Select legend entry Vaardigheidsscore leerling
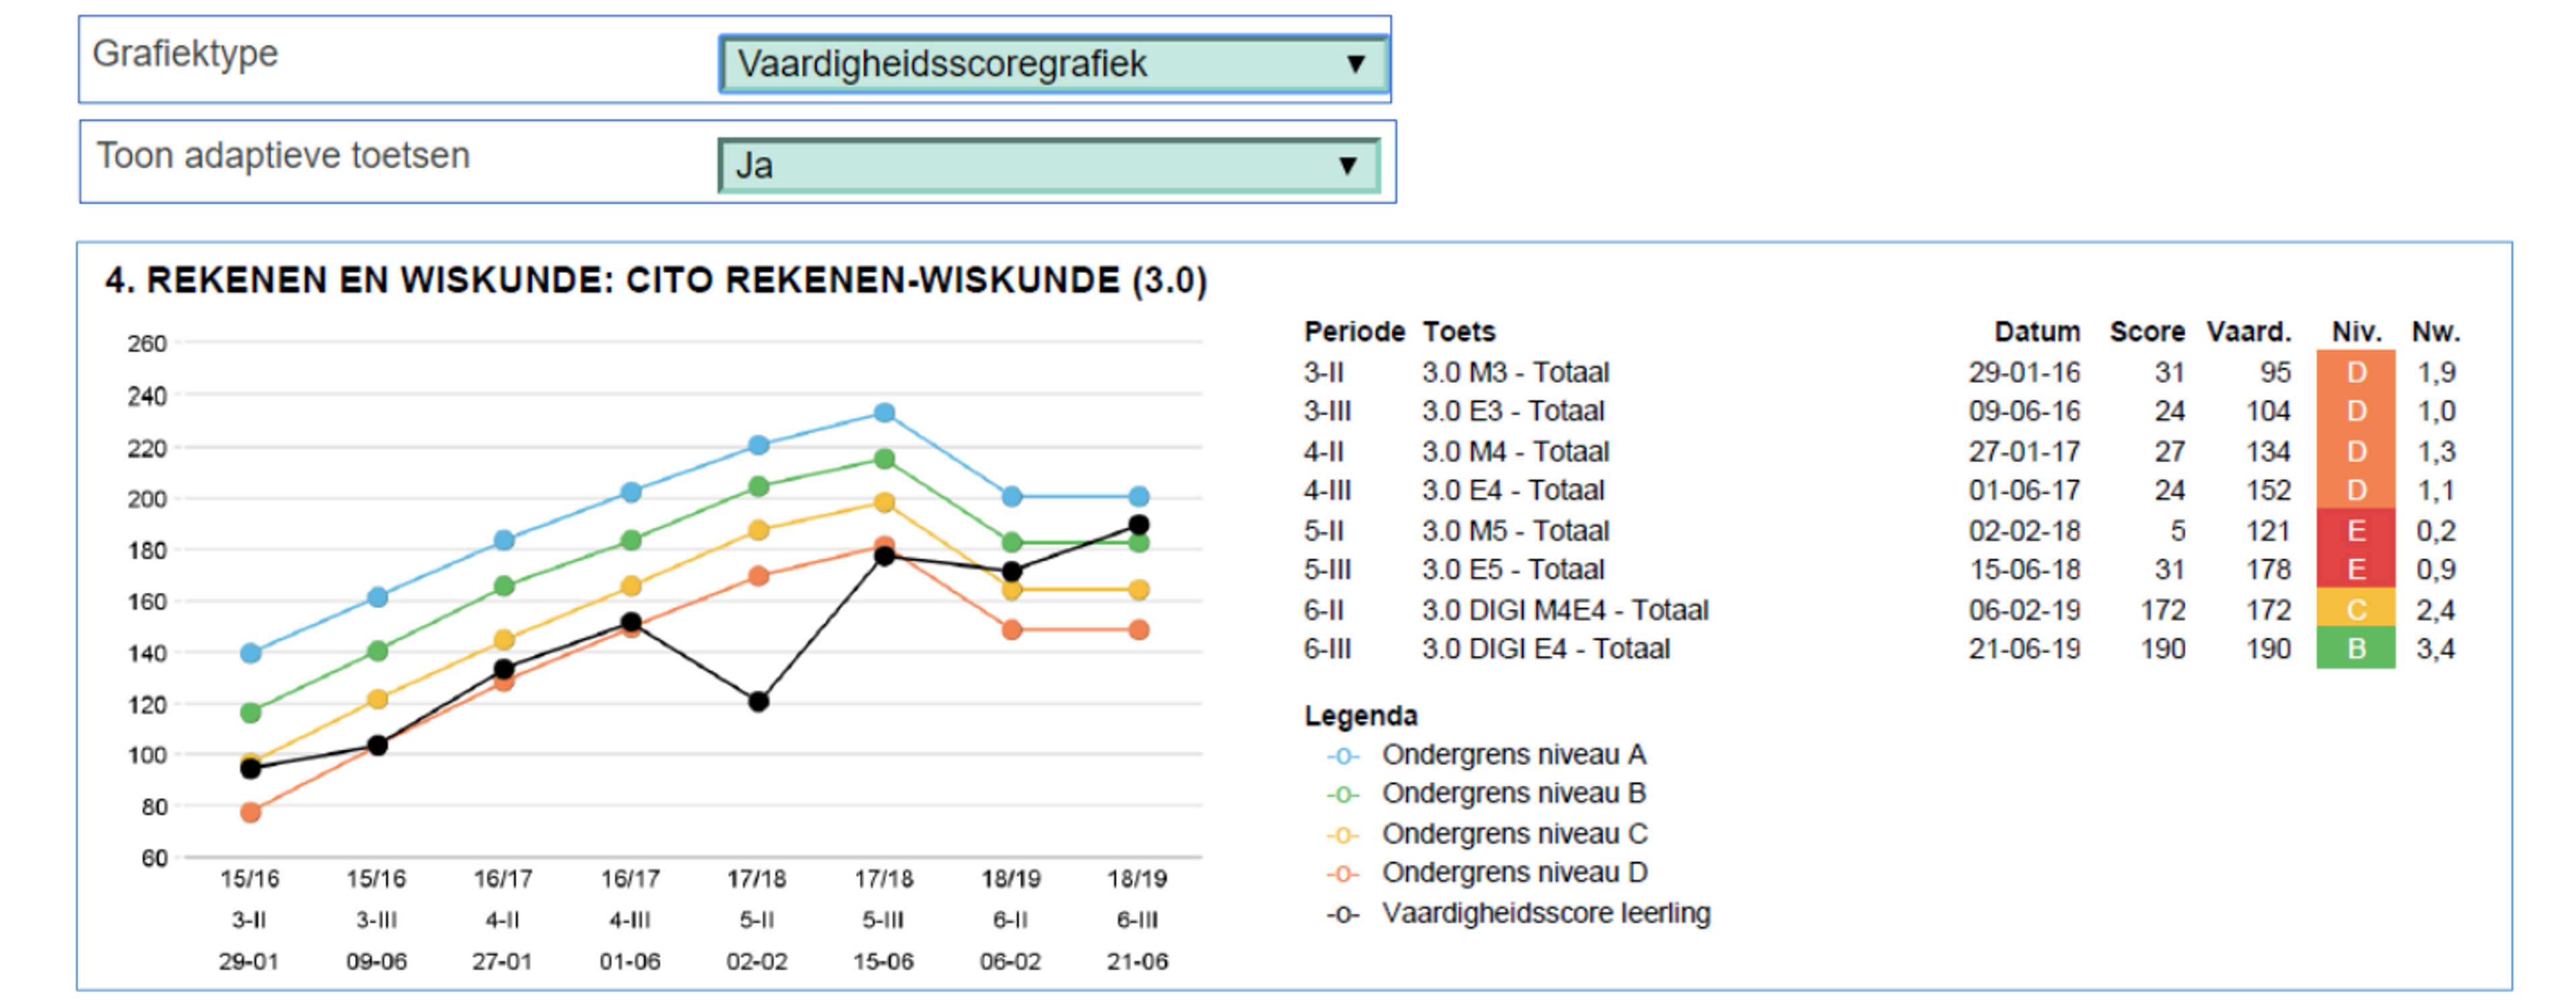This screenshot has height=1000, width=2576. [x=1518, y=913]
